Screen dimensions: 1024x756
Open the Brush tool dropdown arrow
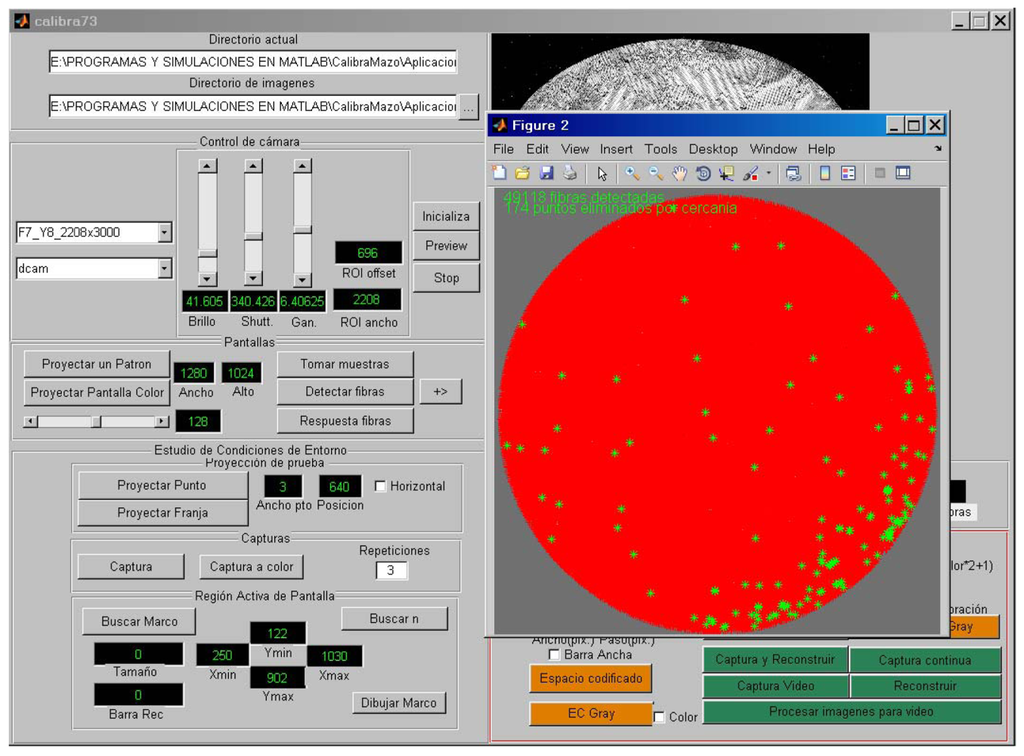tap(768, 173)
